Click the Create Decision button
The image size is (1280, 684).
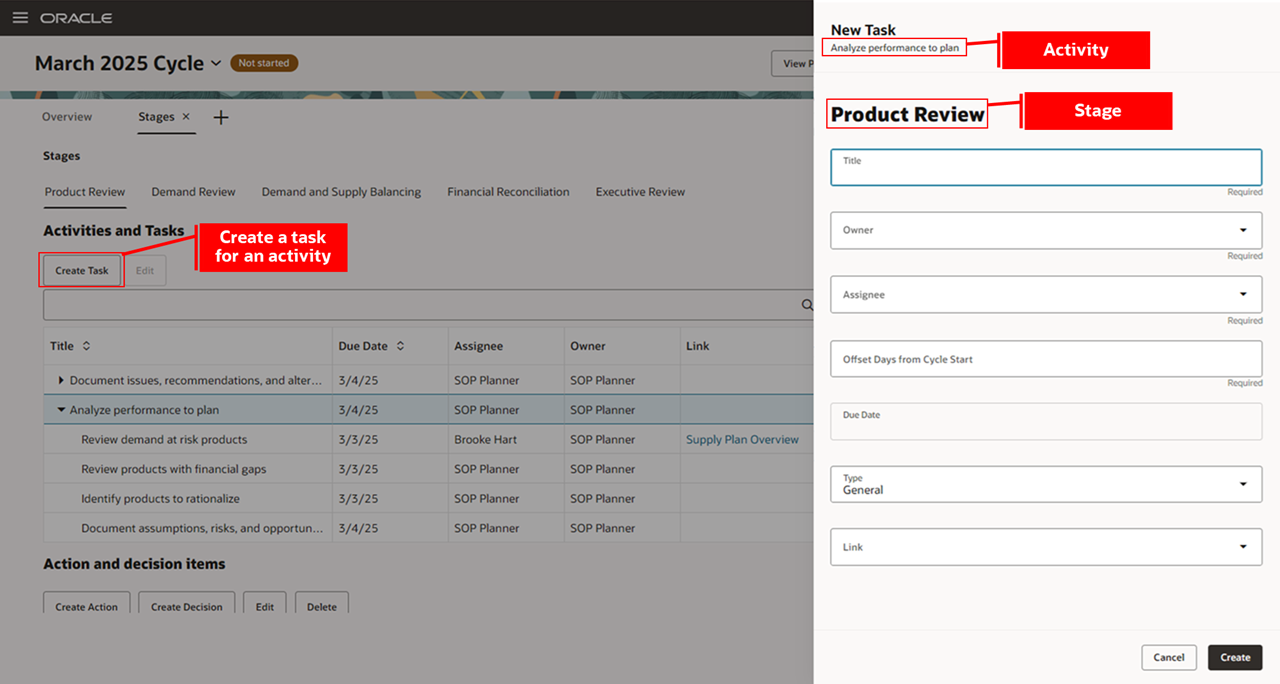pos(187,603)
